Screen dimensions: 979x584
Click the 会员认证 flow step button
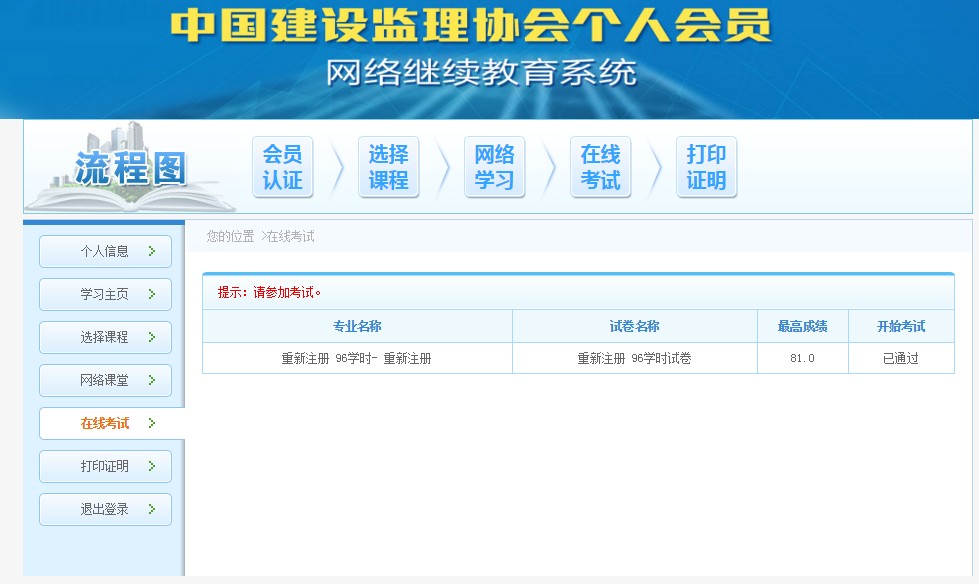[x=282, y=167]
